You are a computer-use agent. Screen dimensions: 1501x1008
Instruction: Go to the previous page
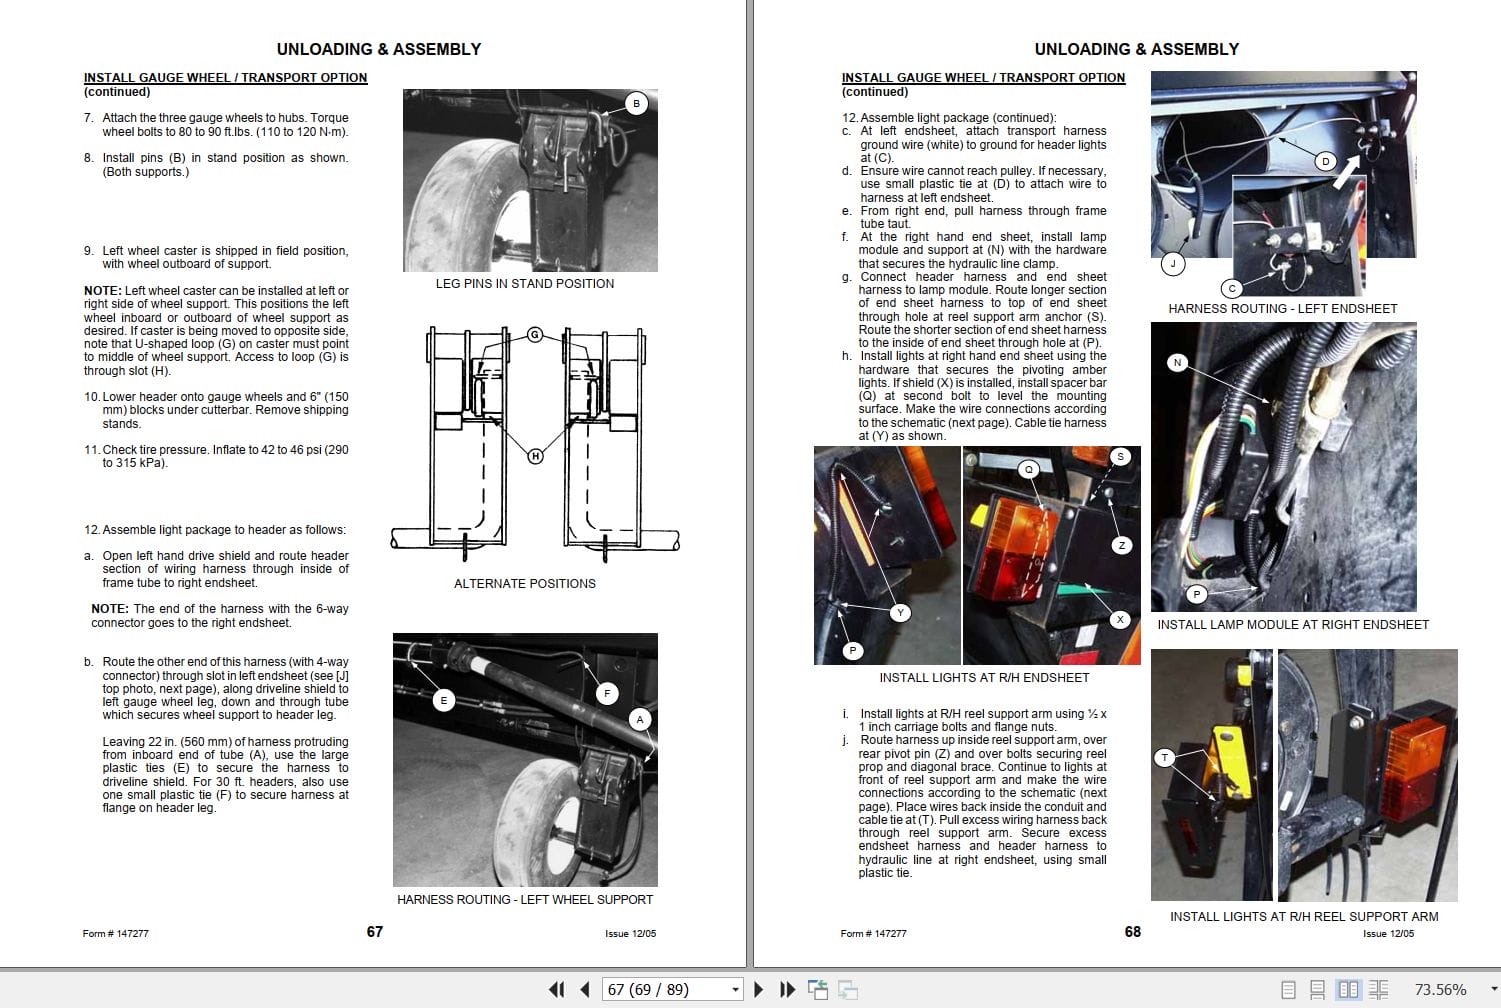[x=585, y=990]
